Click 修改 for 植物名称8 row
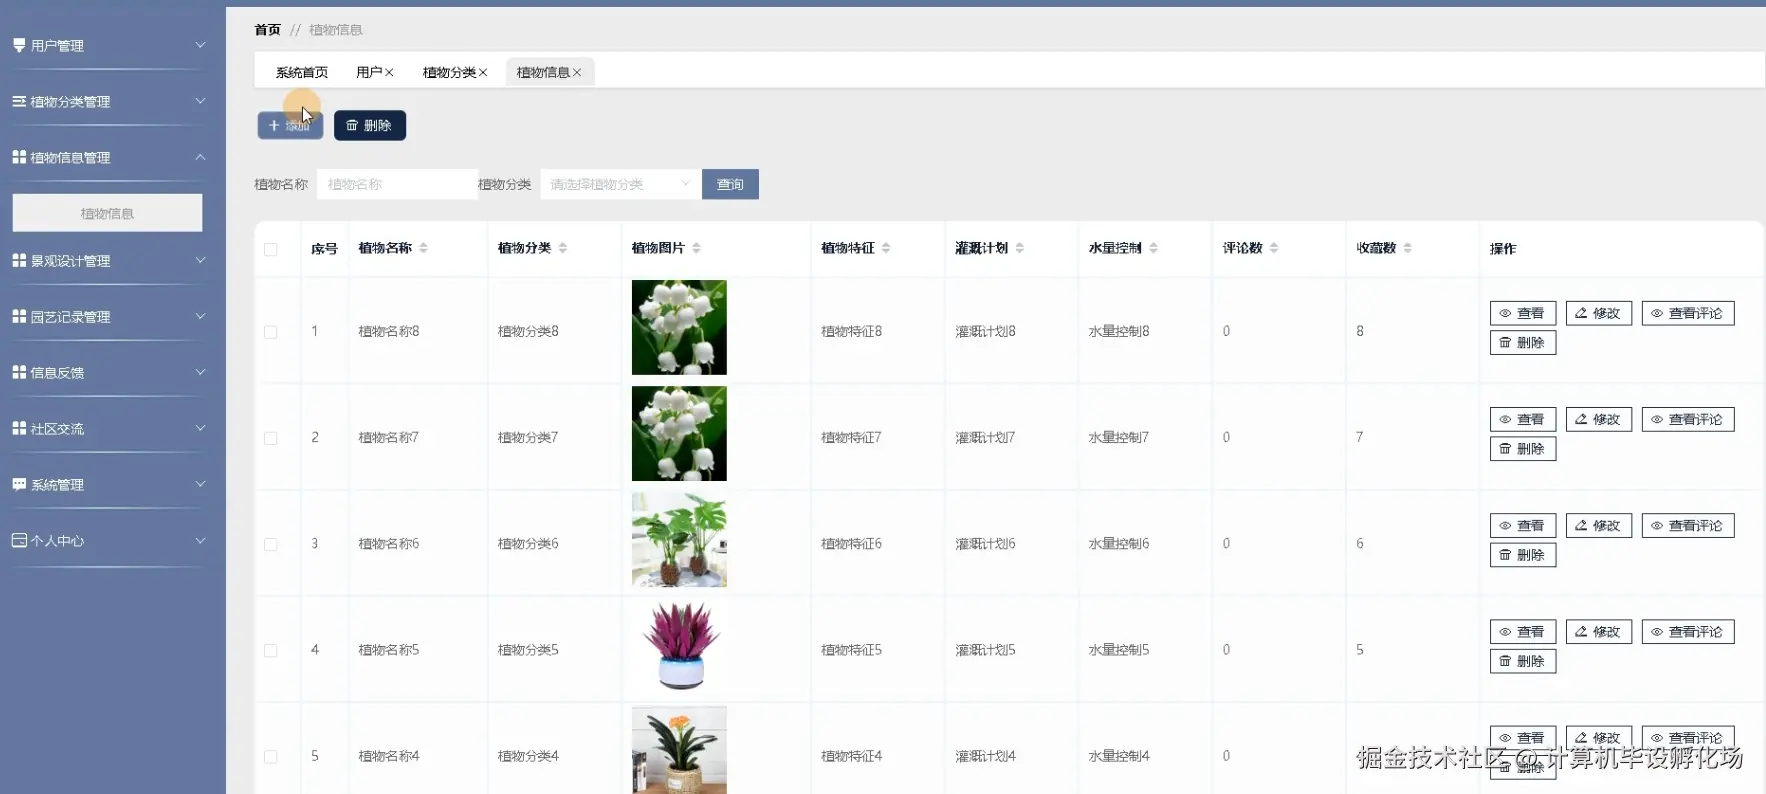The width and height of the screenshot is (1766, 794). point(1598,313)
